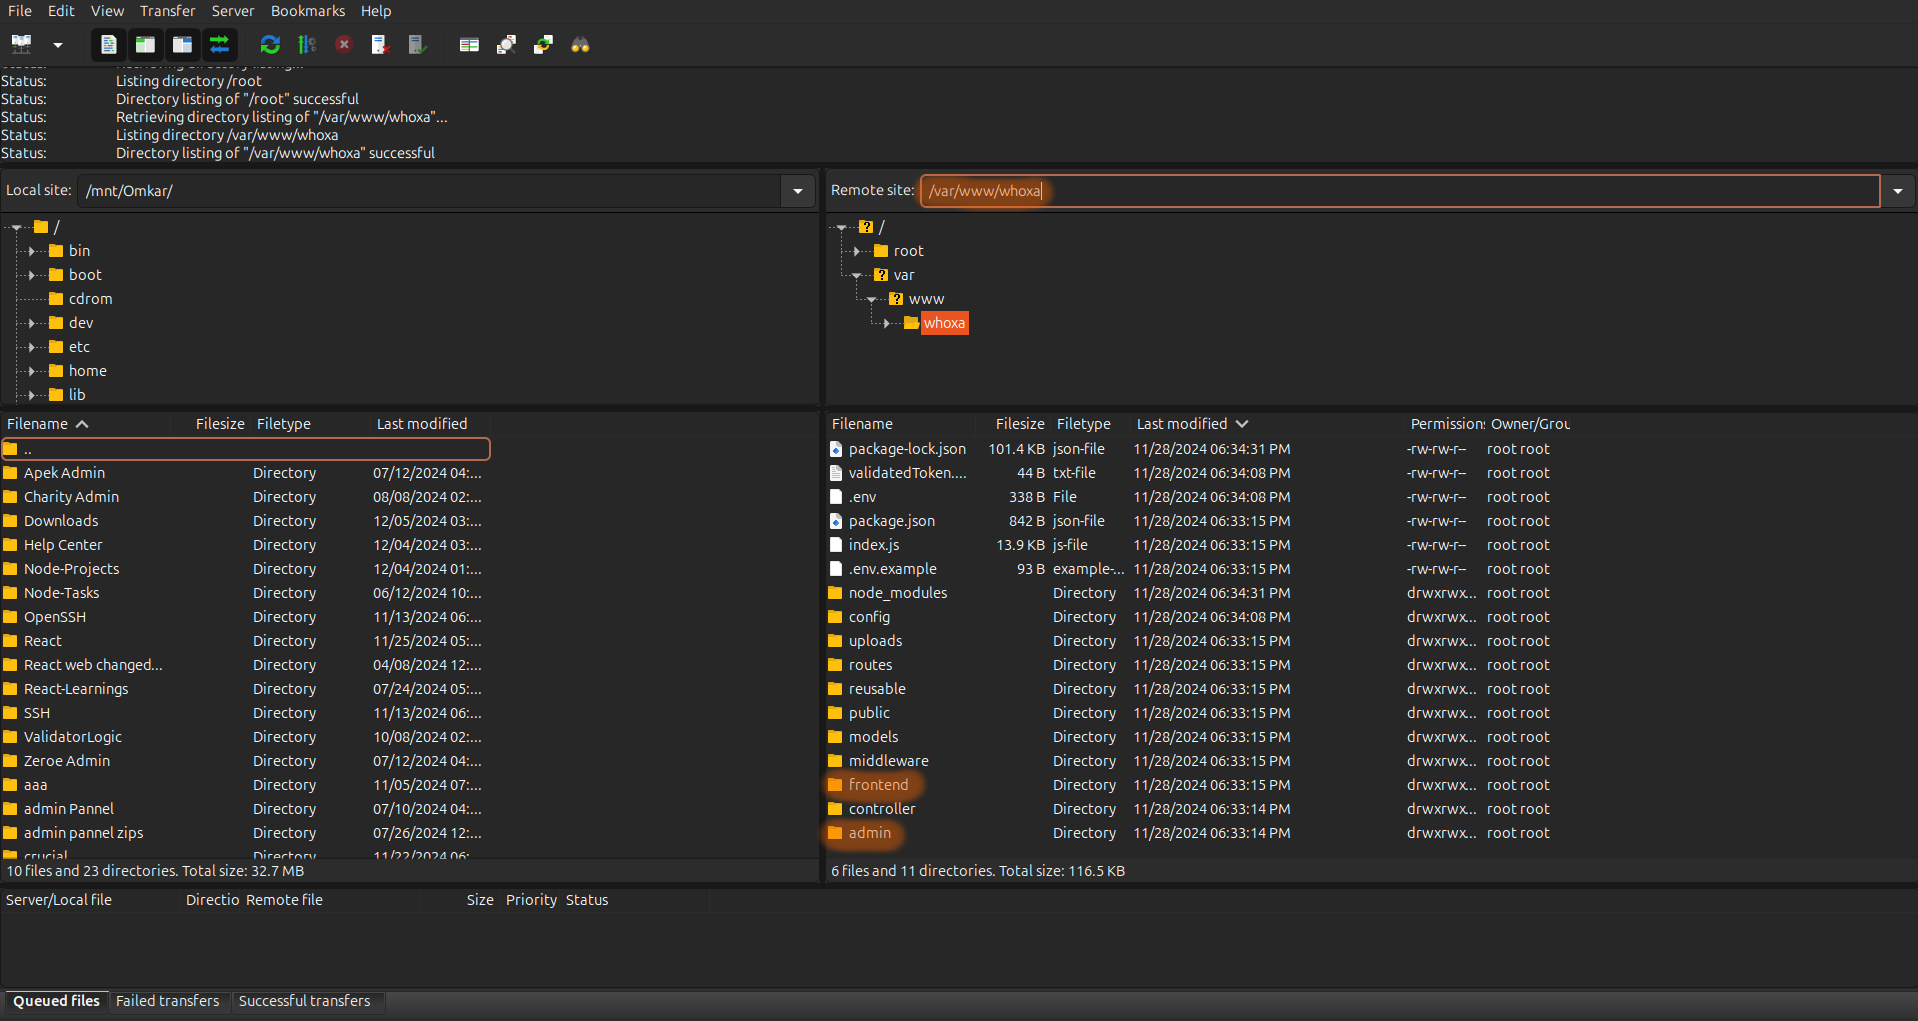The width and height of the screenshot is (1918, 1021).
Task: Select the local parent directory '..' entry
Action: point(246,449)
